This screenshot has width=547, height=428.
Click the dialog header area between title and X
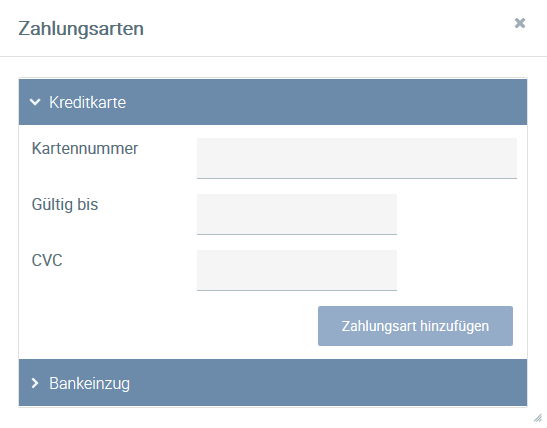328,28
